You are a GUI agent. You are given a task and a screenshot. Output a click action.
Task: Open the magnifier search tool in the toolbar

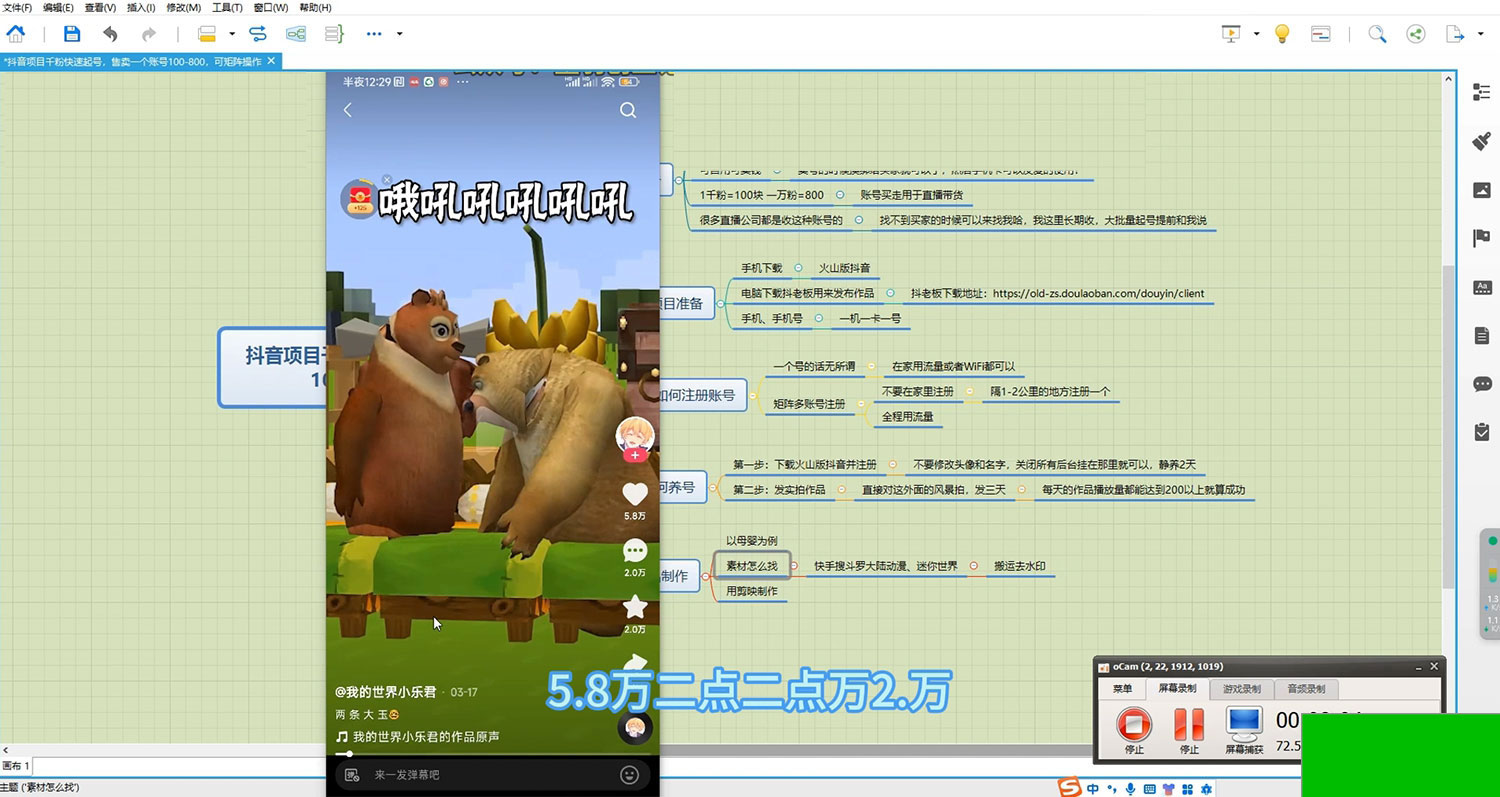point(1377,34)
